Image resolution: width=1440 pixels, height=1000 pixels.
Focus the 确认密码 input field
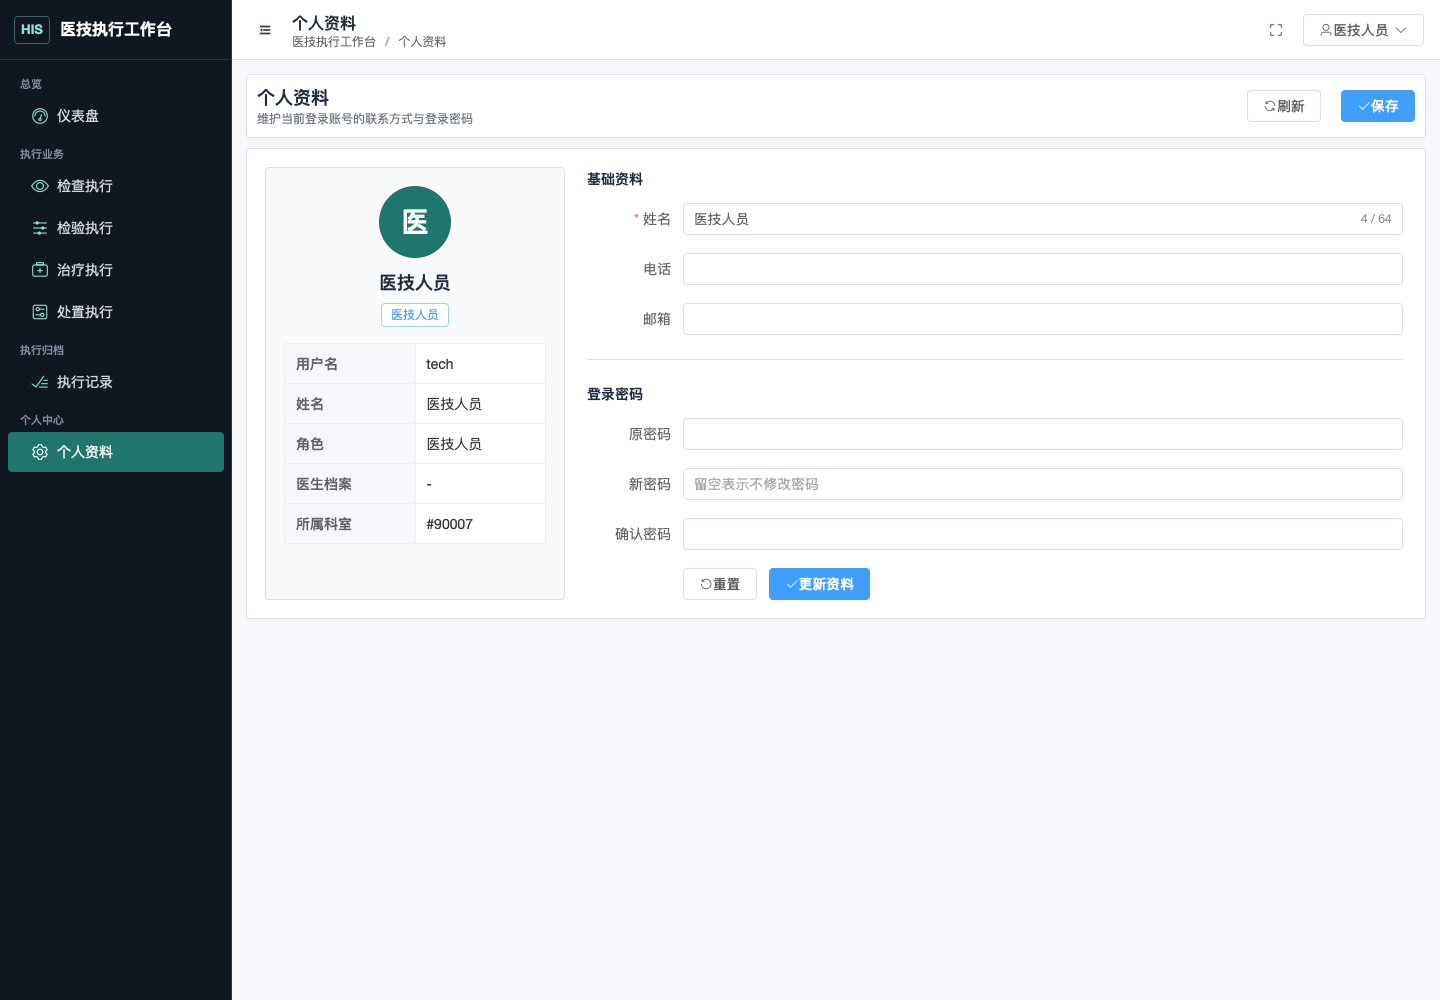point(1043,534)
